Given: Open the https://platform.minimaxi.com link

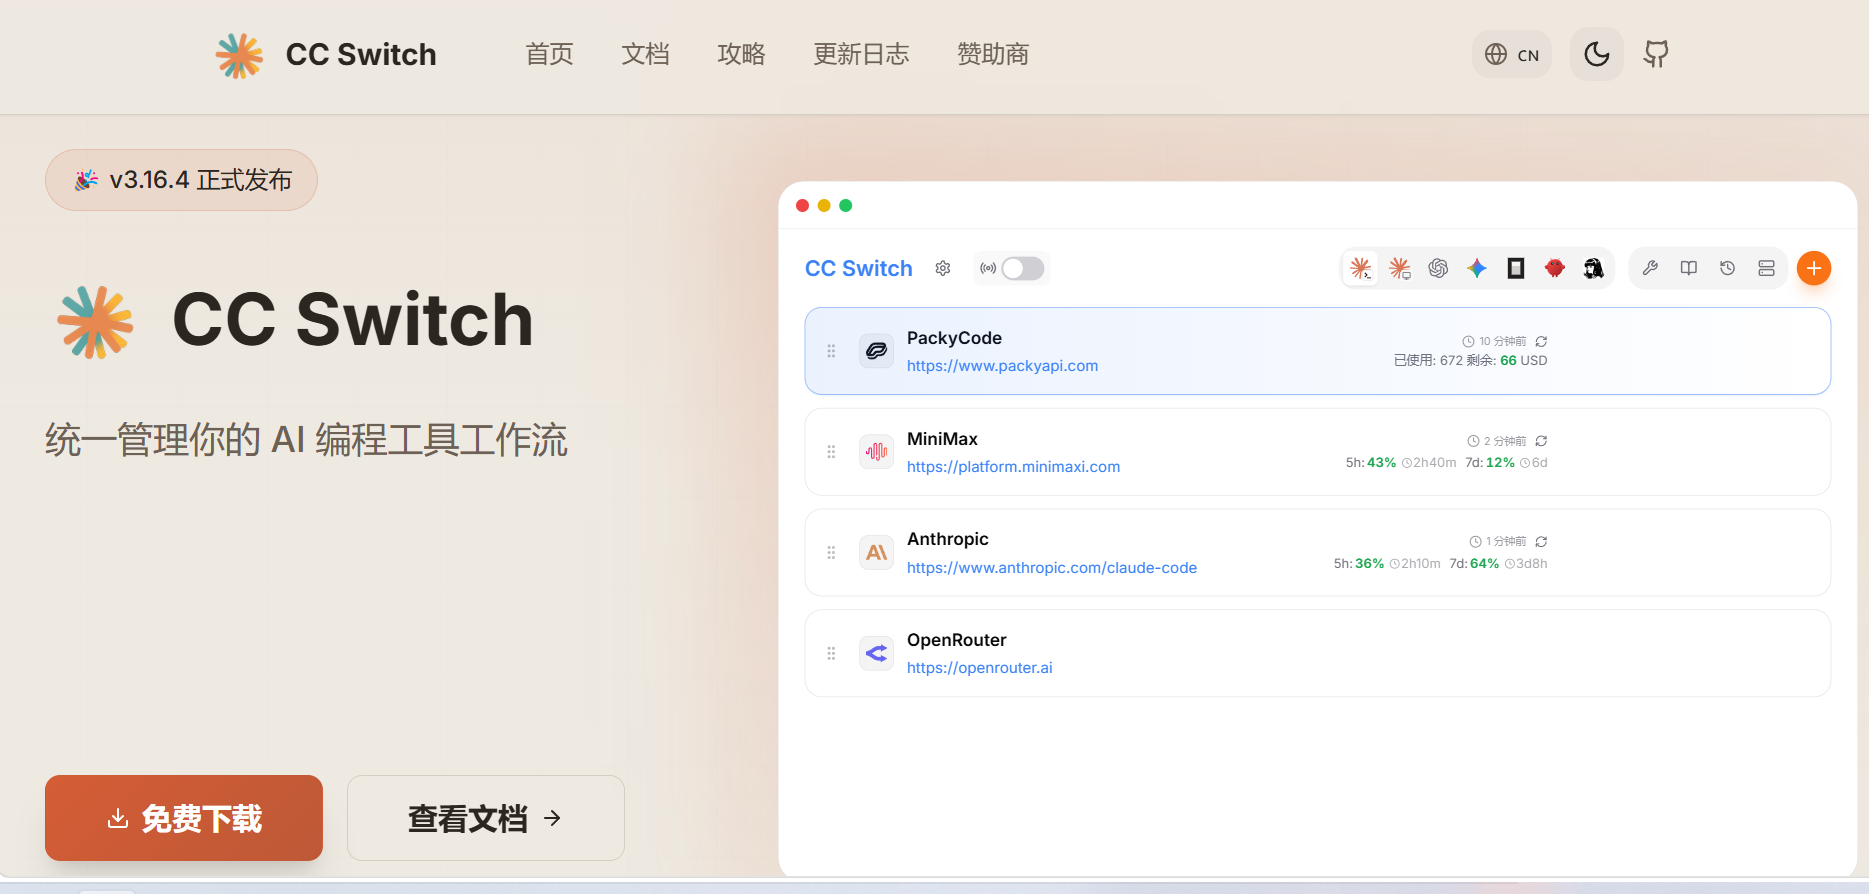Looking at the screenshot, I should point(1013,467).
